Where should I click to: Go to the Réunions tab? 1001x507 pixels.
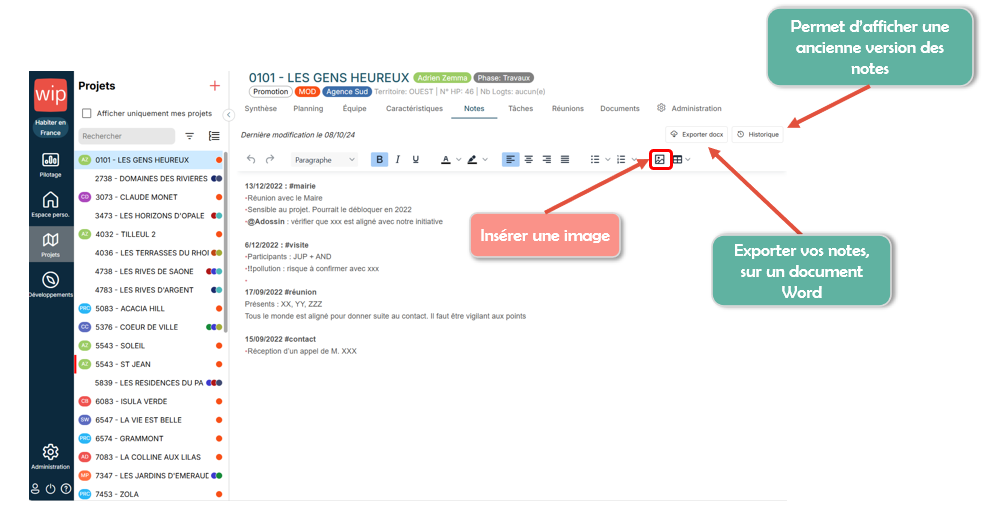click(x=568, y=109)
